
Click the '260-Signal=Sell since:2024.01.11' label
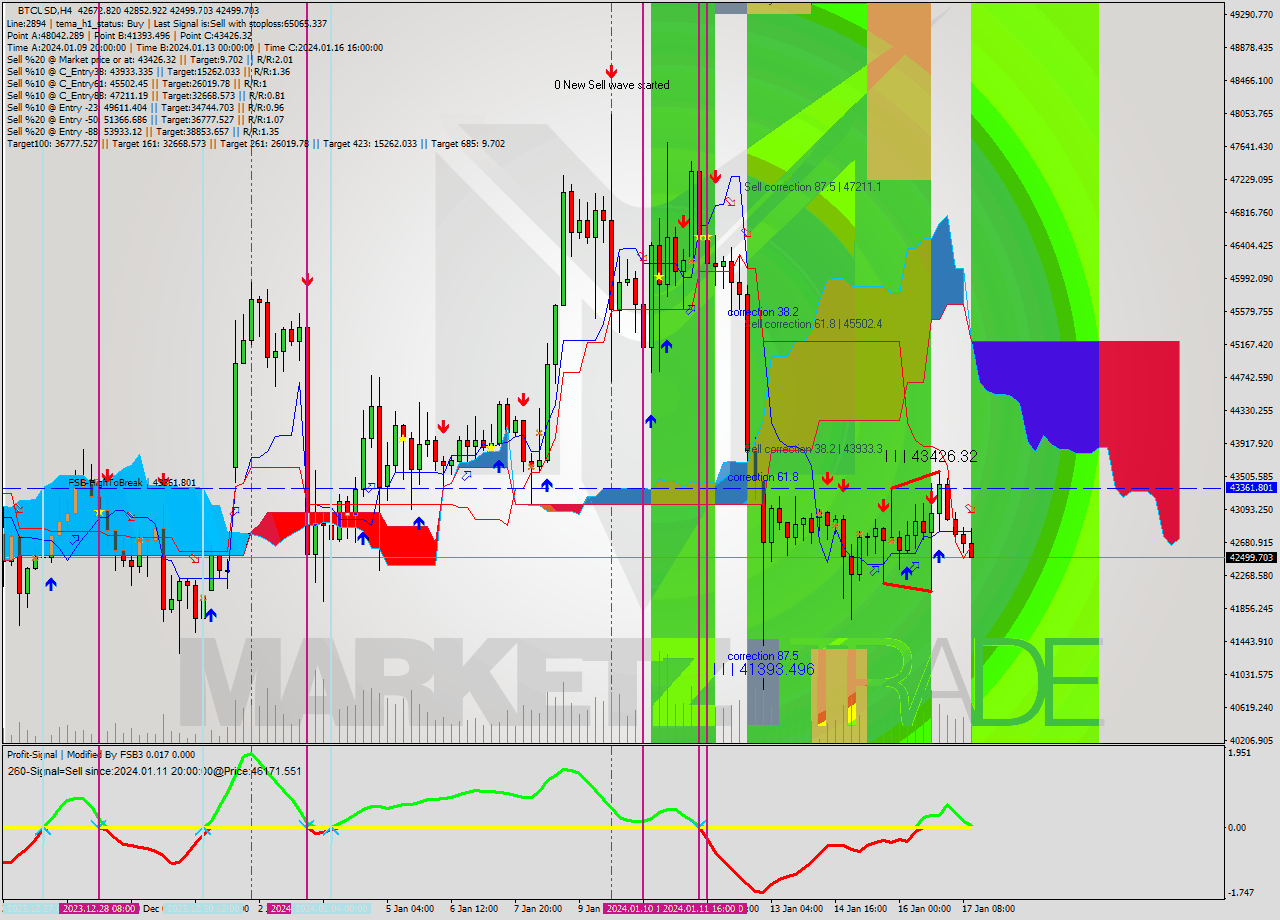click(x=154, y=771)
